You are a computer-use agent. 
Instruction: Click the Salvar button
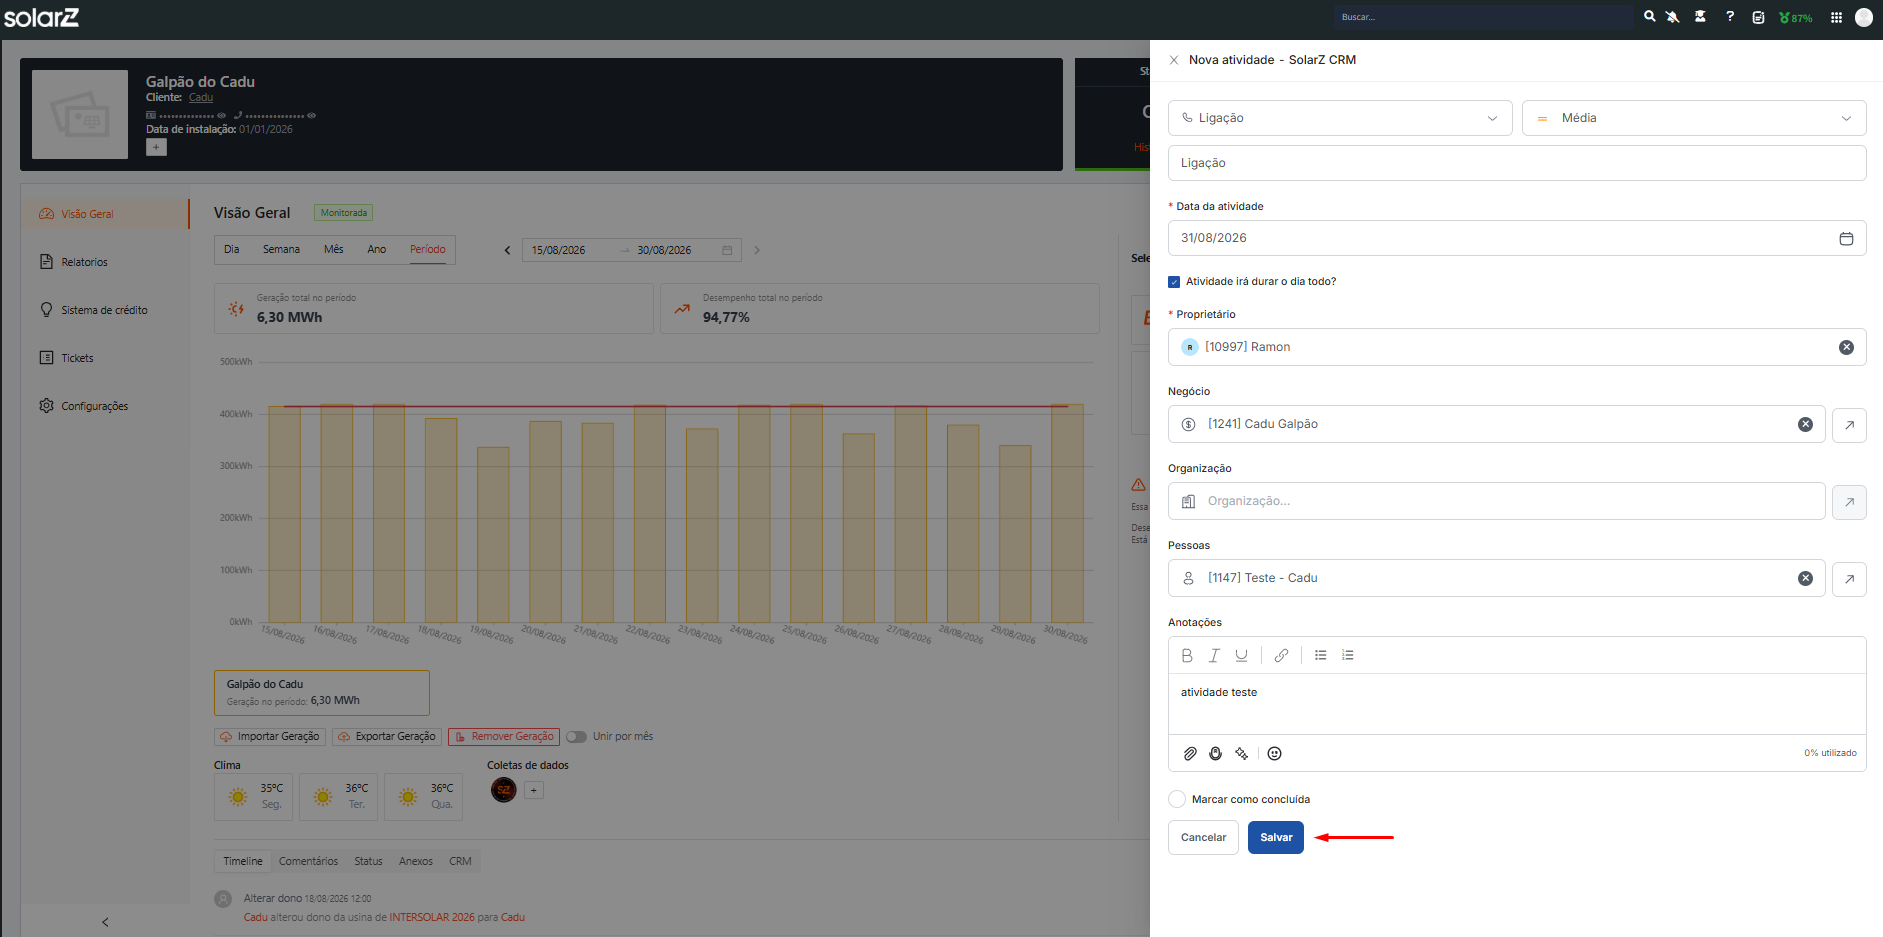point(1276,837)
